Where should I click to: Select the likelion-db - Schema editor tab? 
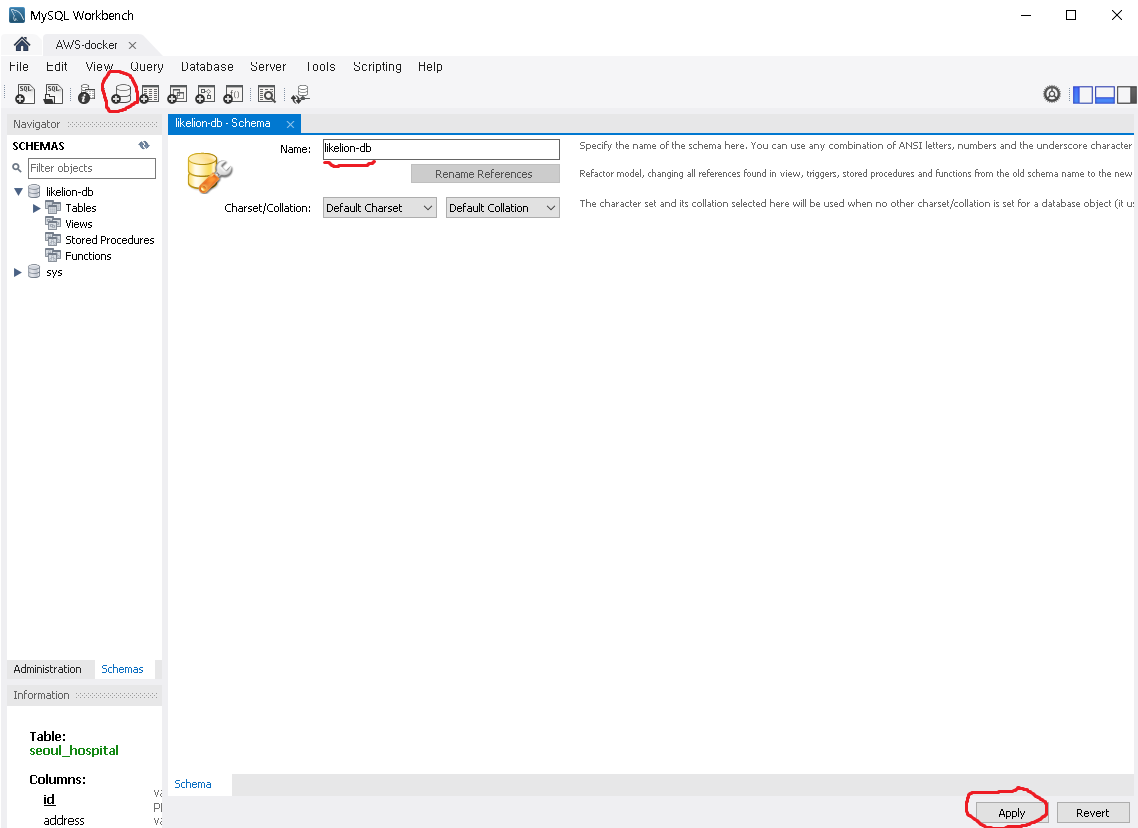(223, 123)
